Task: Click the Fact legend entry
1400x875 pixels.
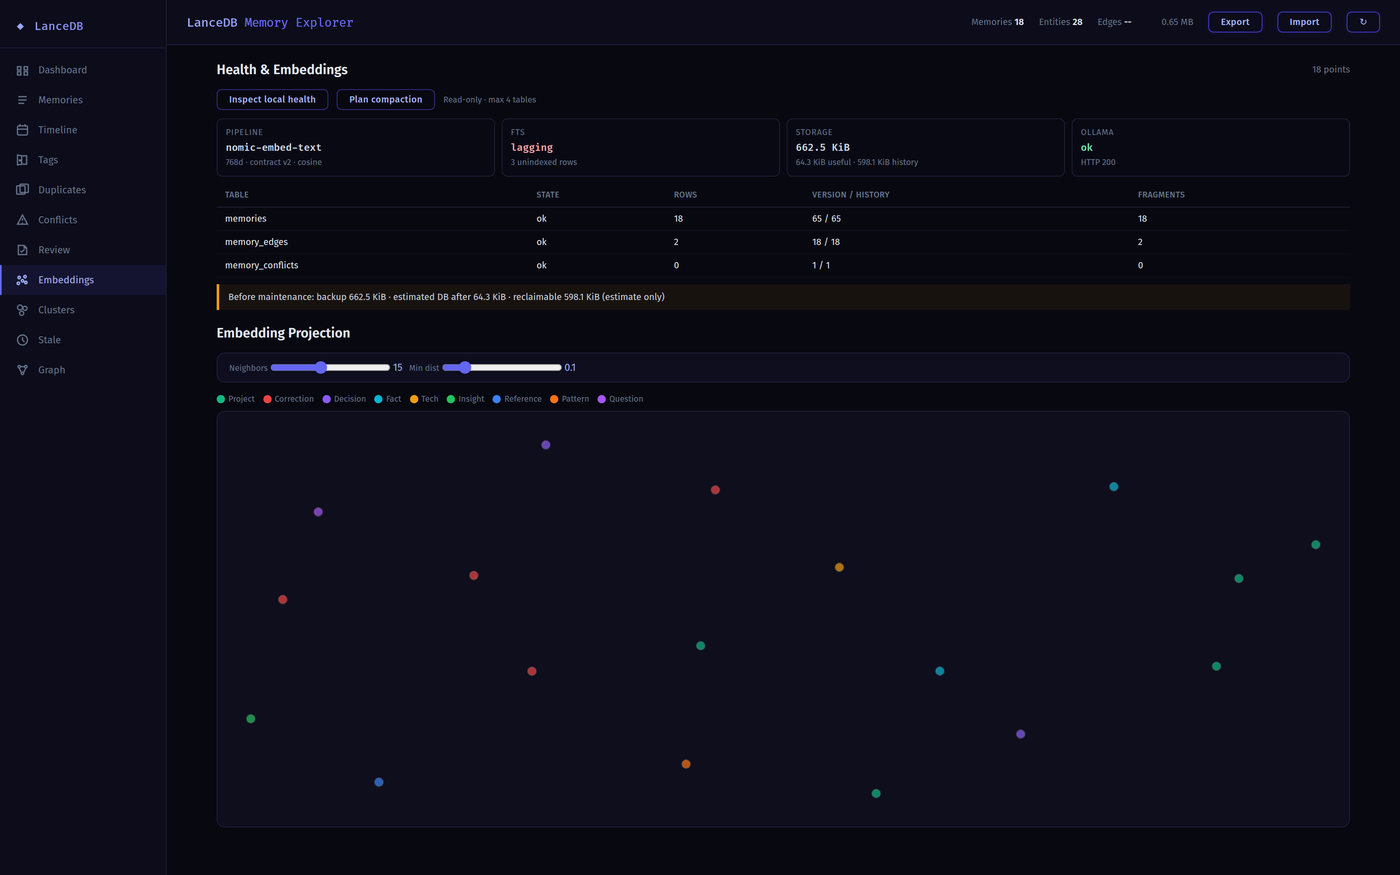Action: click(x=388, y=399)
